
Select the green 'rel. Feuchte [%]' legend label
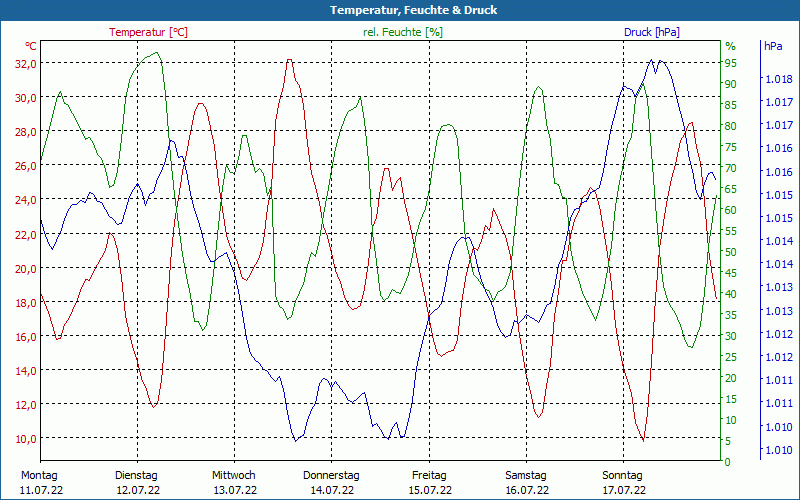402,32
